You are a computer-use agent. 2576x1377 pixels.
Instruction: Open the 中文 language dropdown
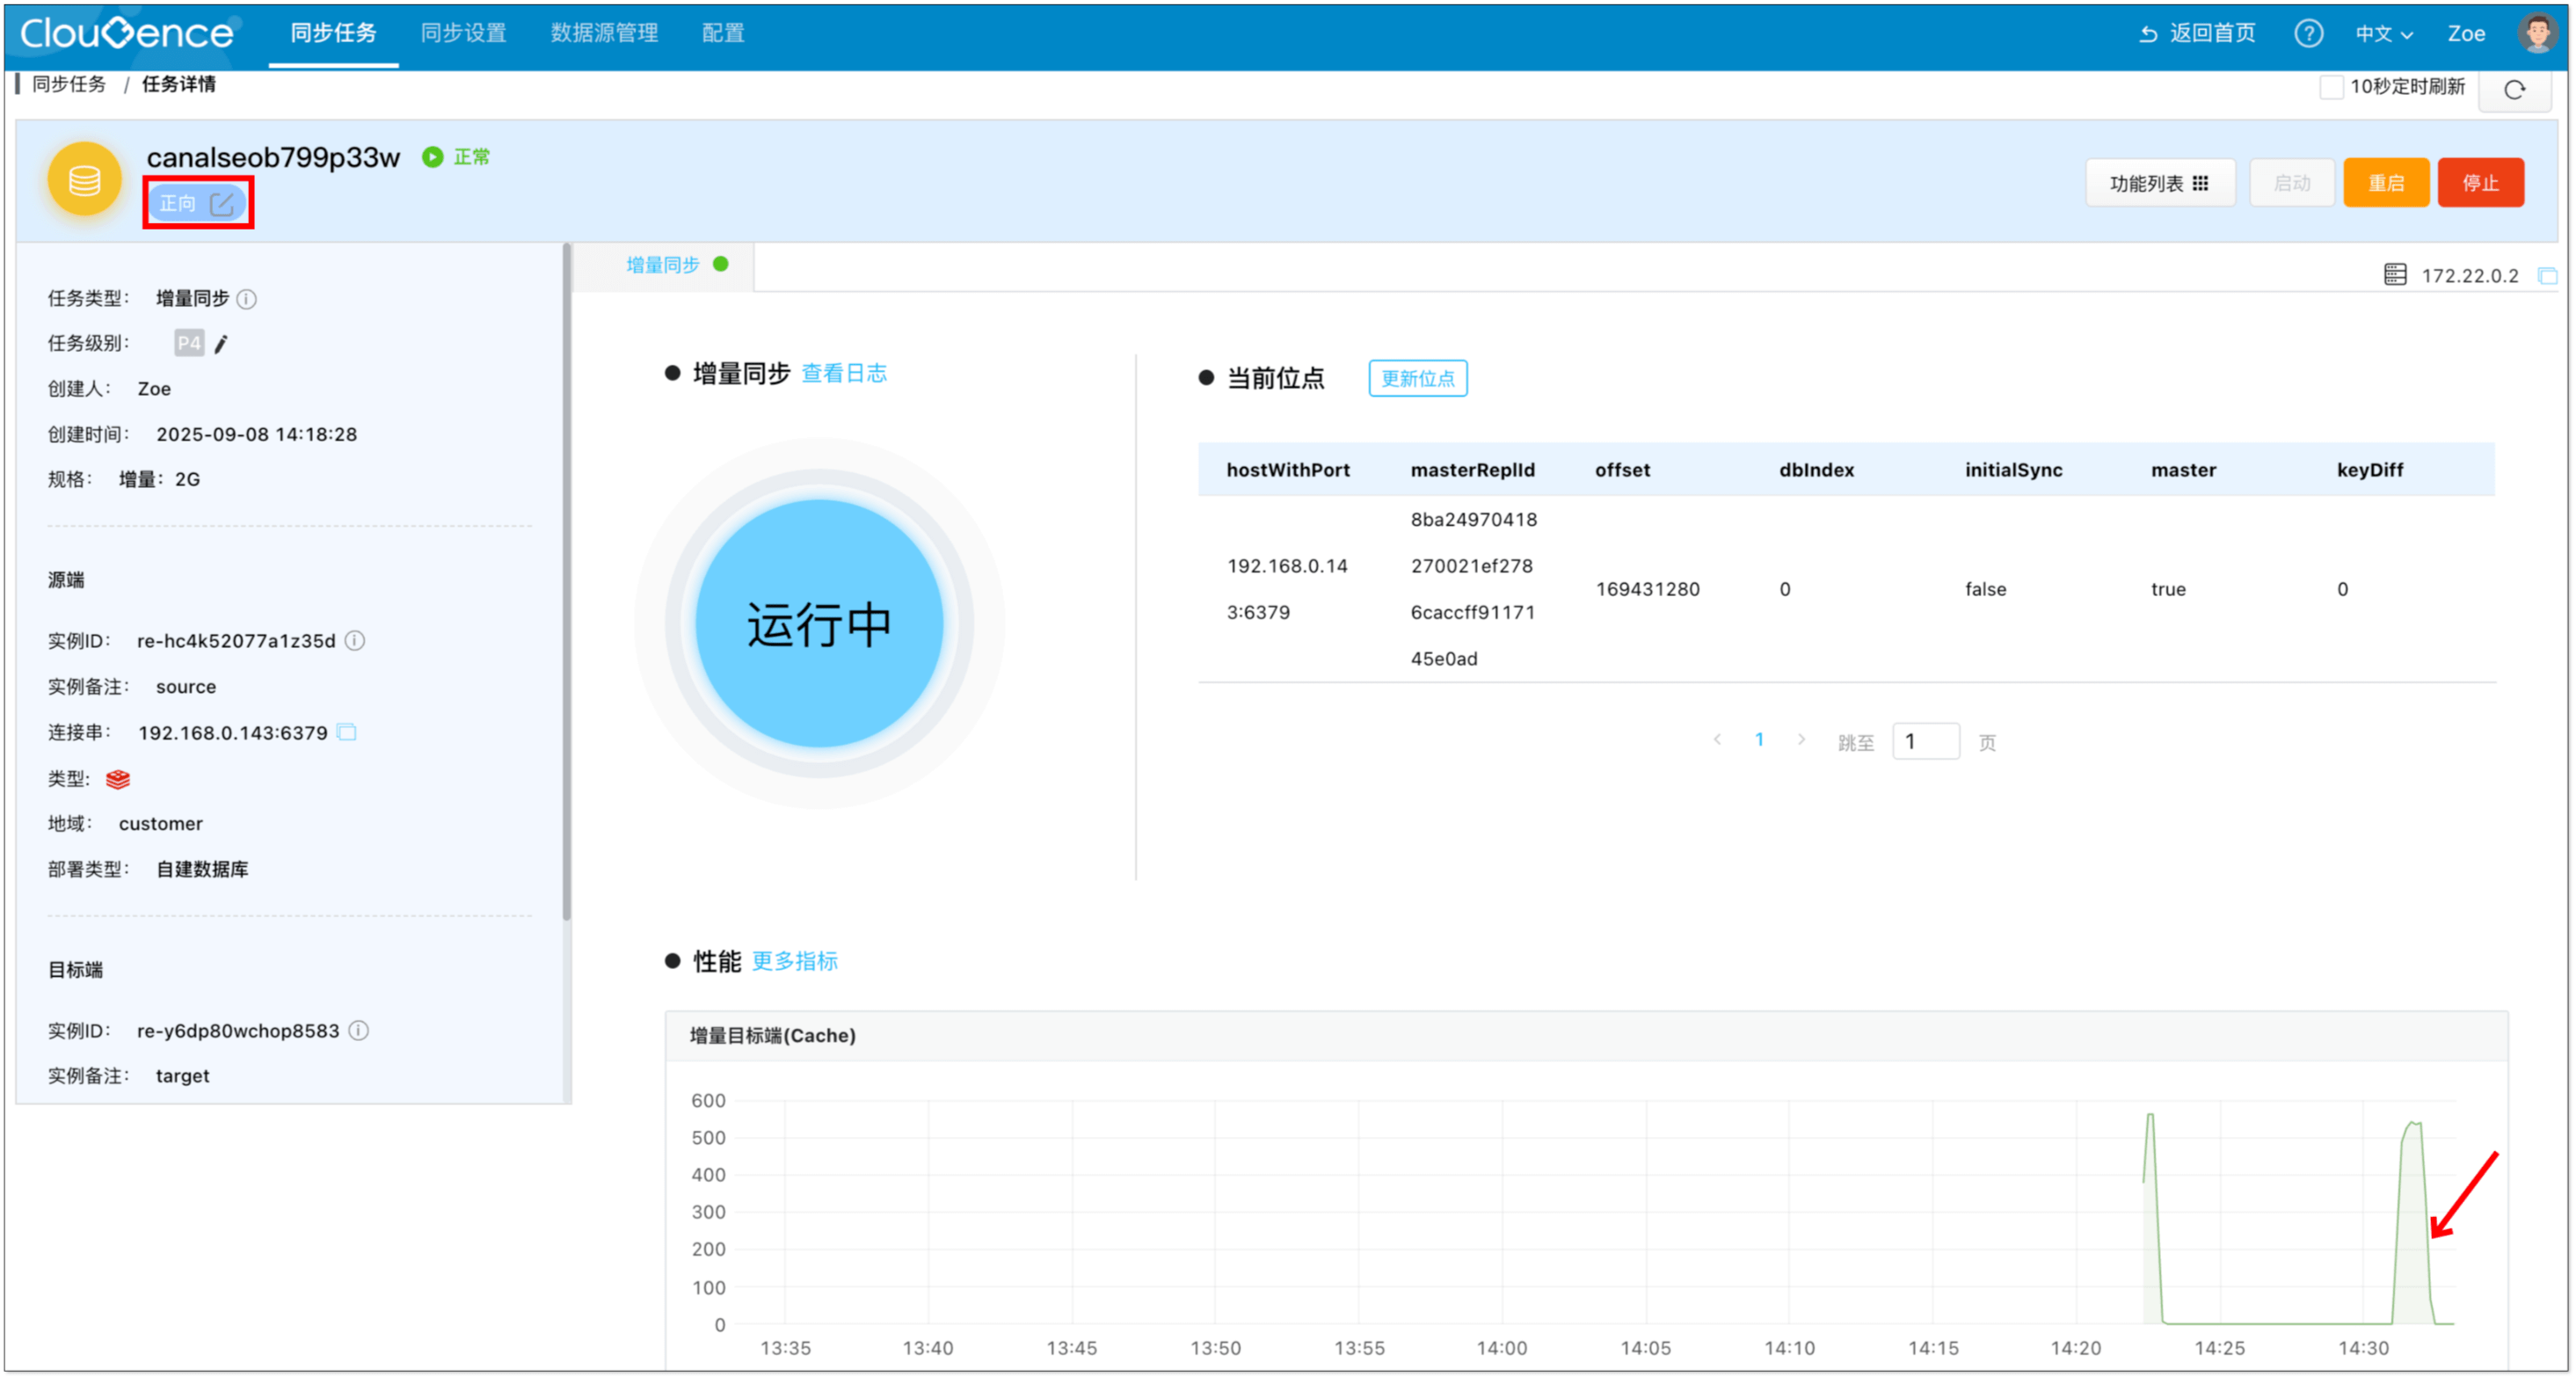(2384, 34)
